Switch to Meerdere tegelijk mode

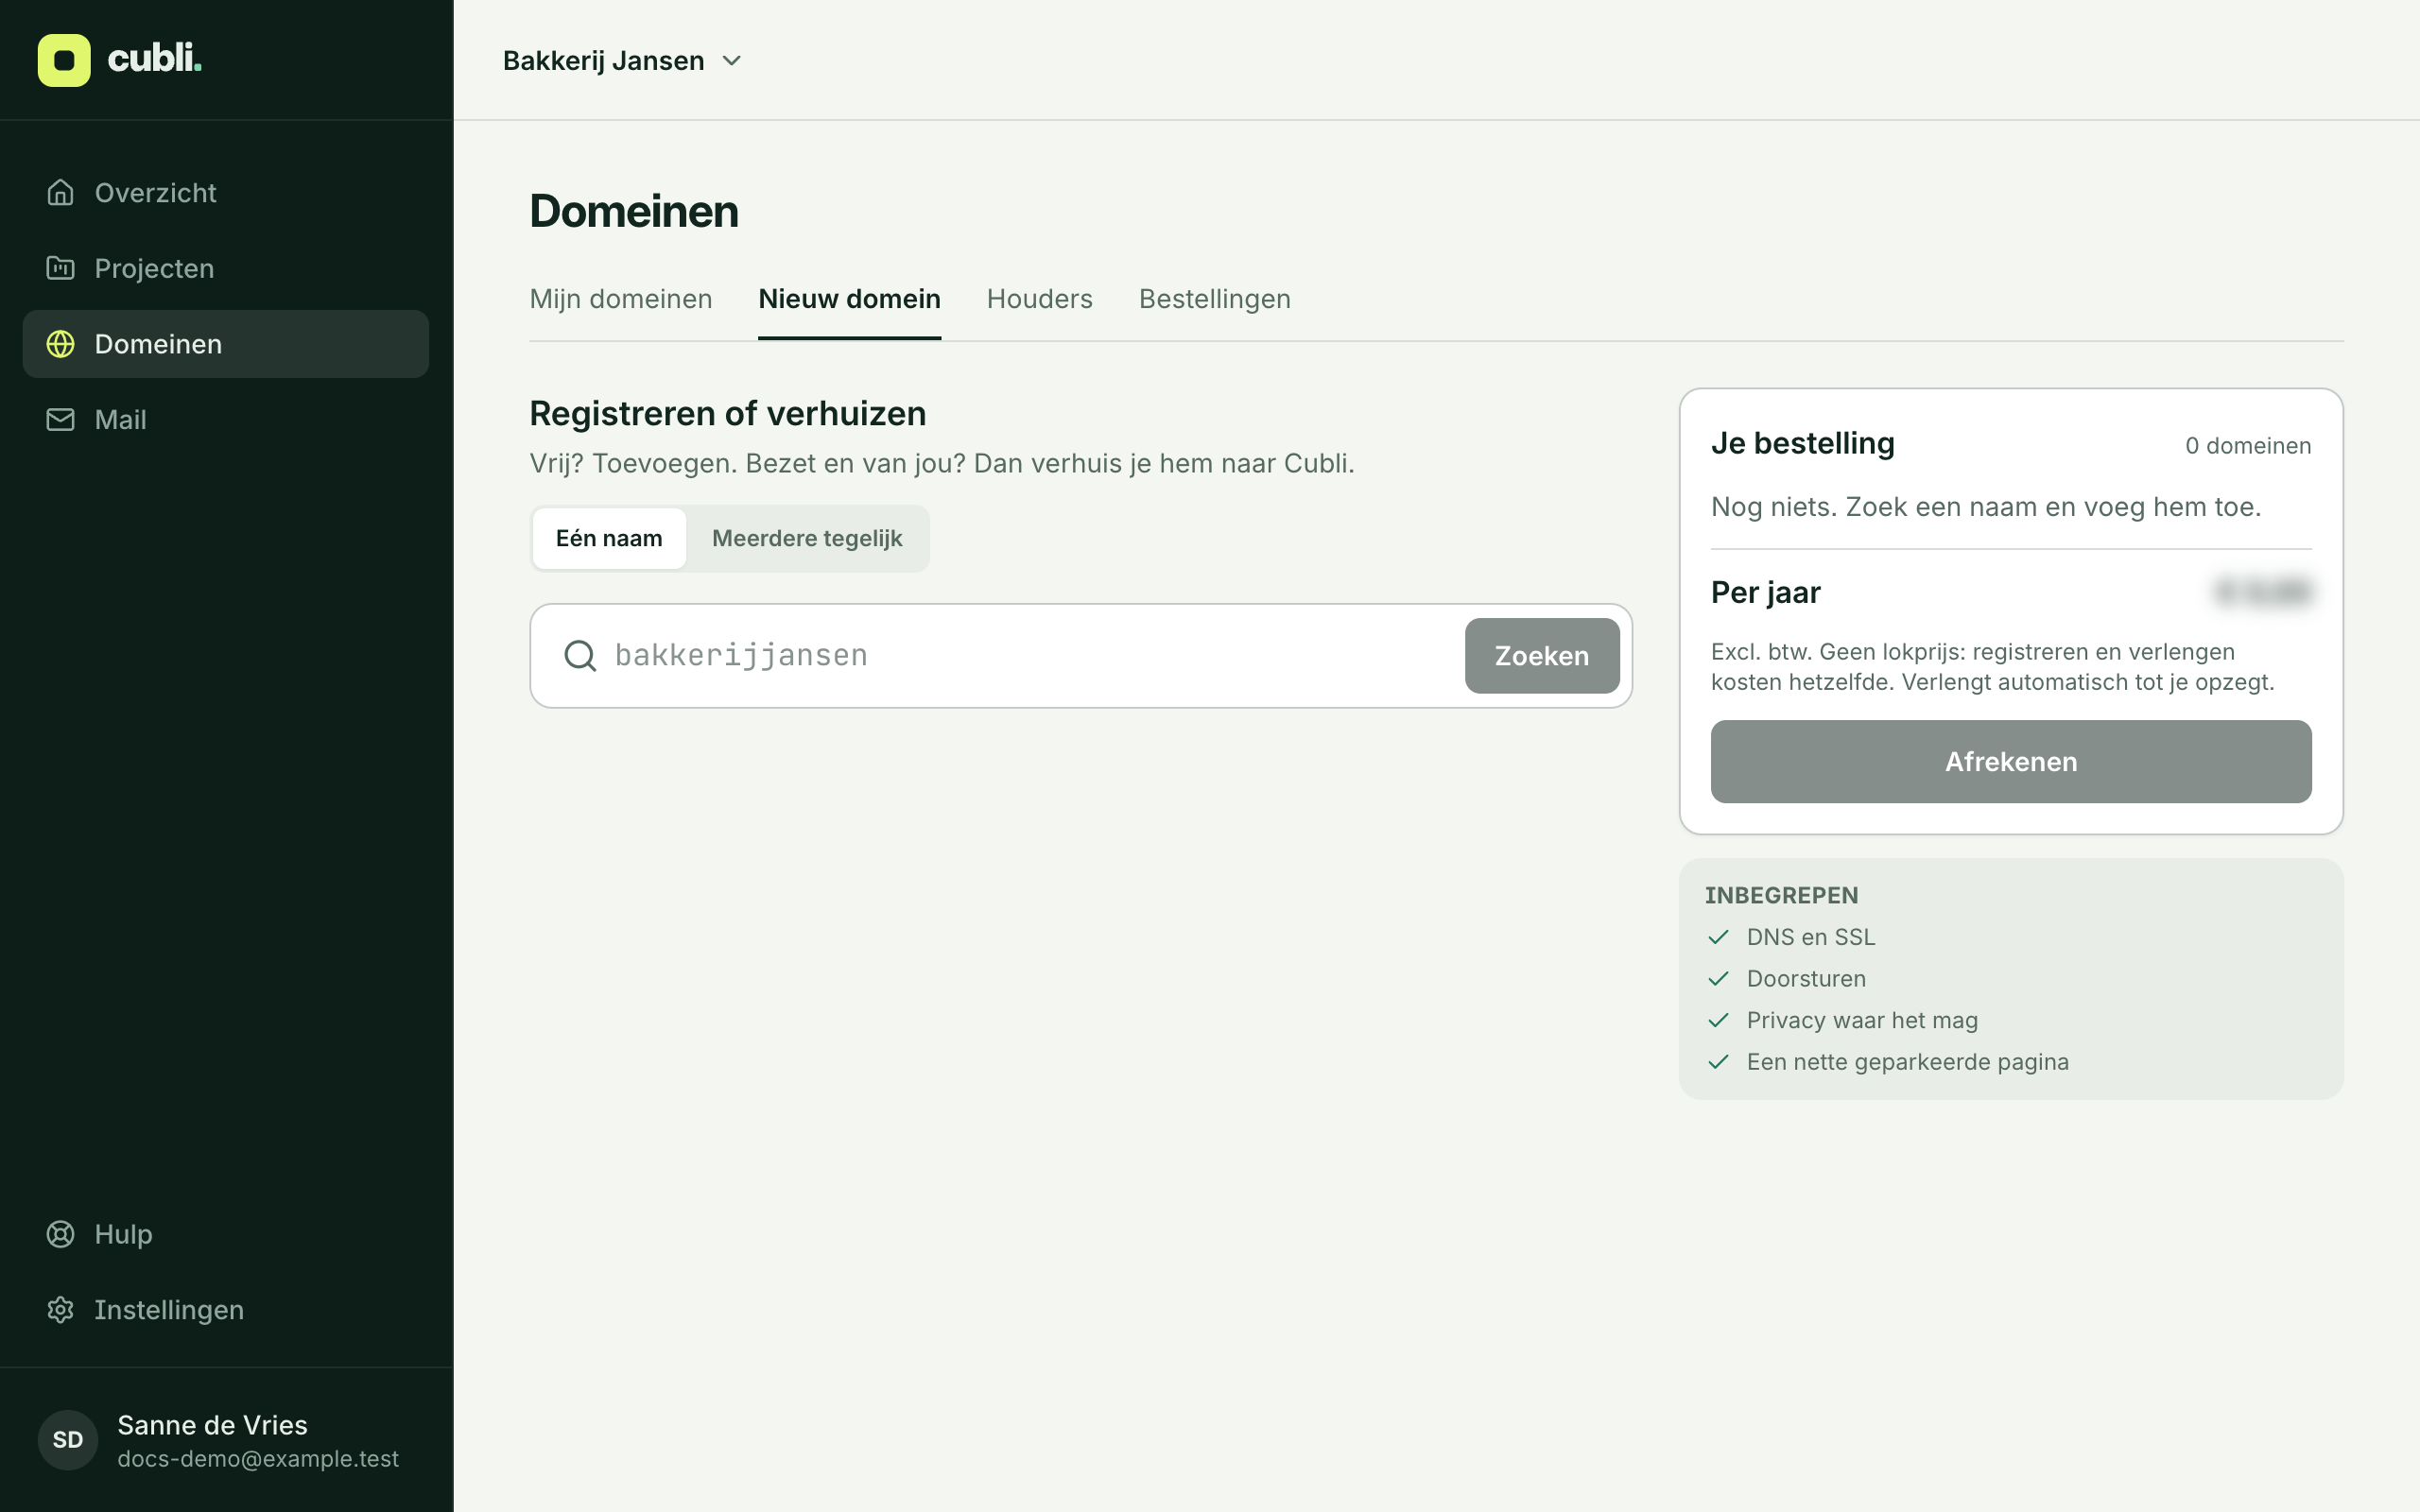tap(807, 539)
